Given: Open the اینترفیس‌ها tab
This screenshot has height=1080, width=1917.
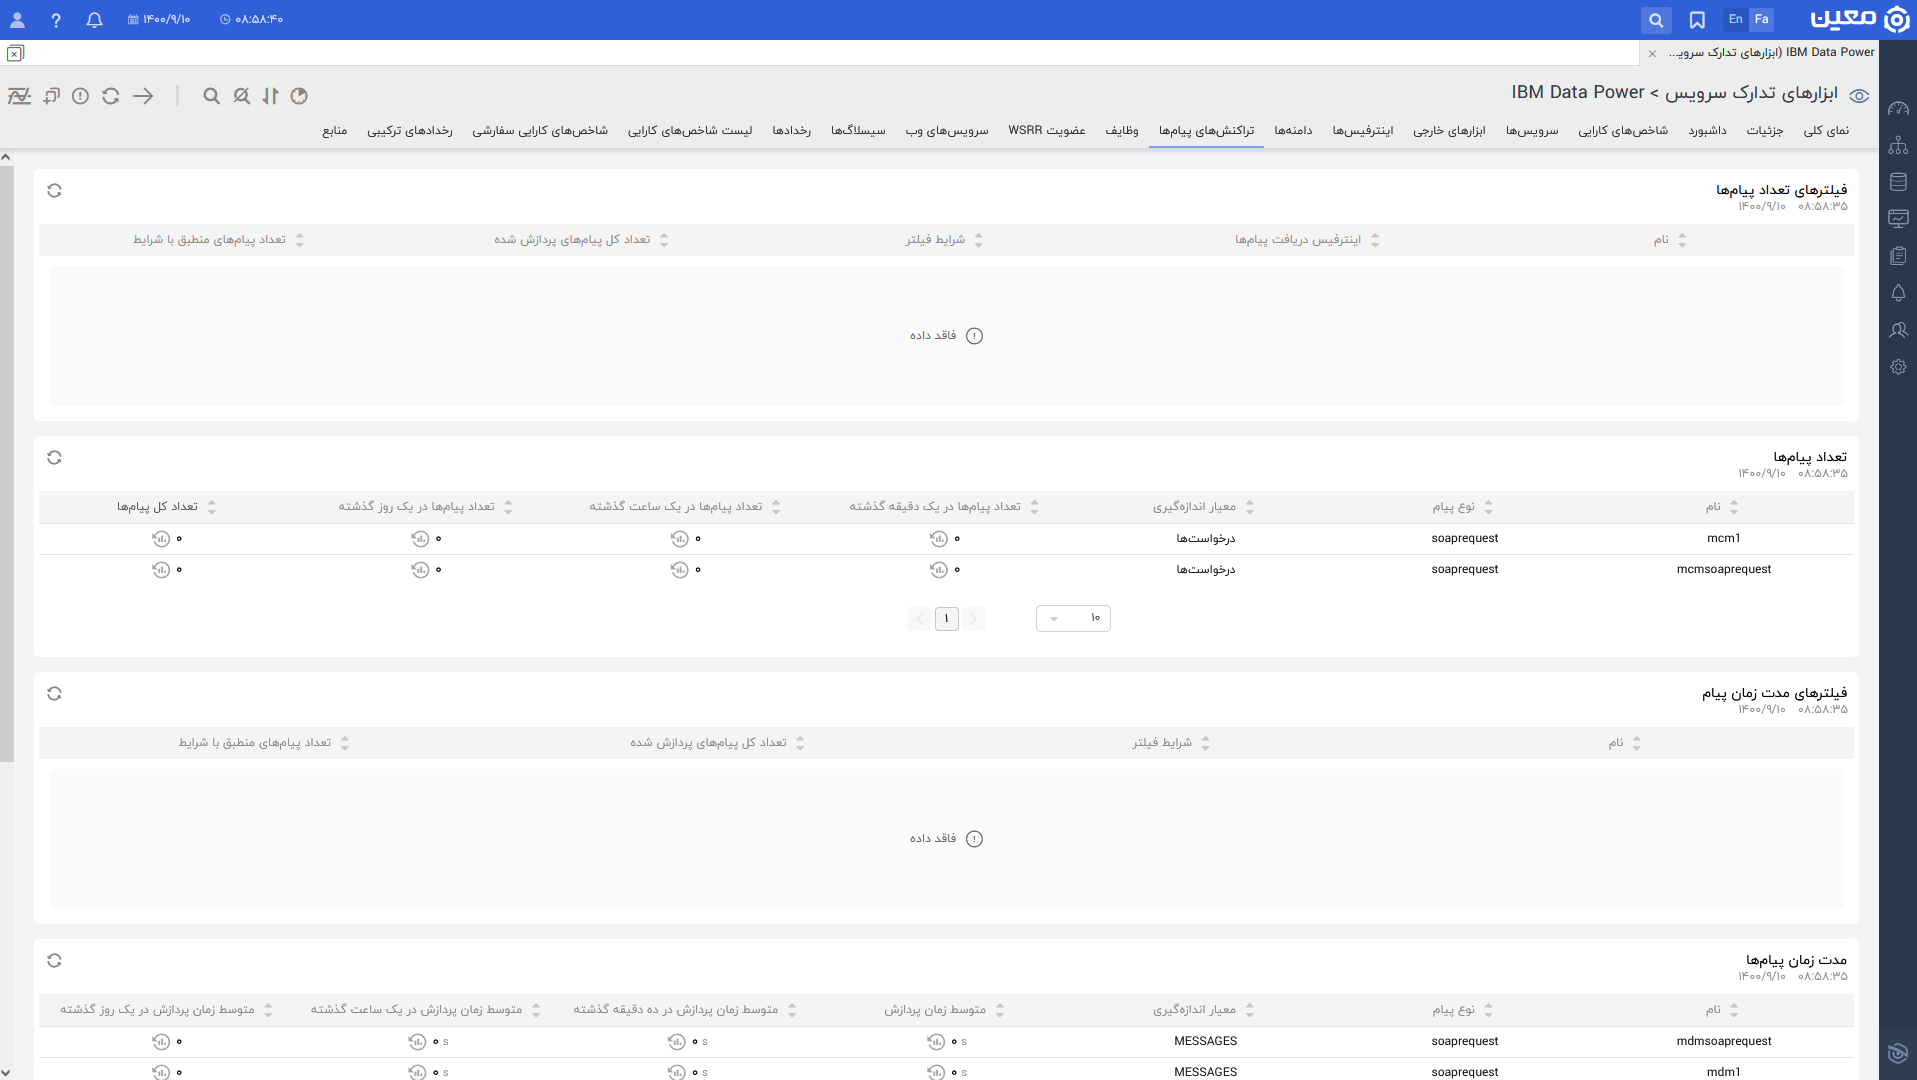Looking at the screenshot, I should [x=1363, y=131].
